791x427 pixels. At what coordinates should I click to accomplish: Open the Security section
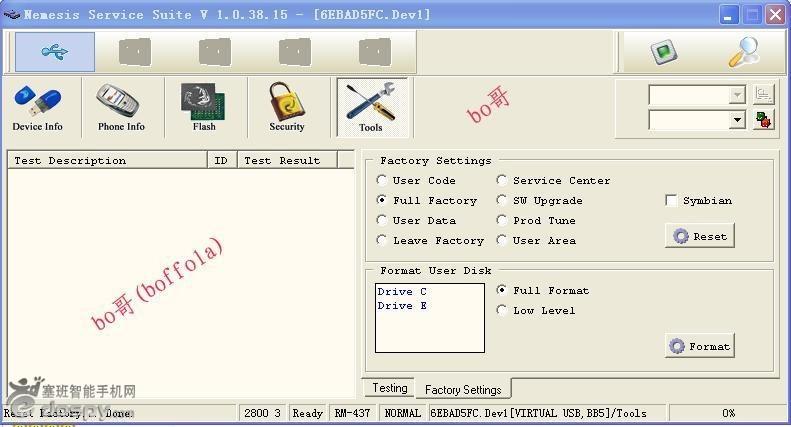(x=287, y=108)
